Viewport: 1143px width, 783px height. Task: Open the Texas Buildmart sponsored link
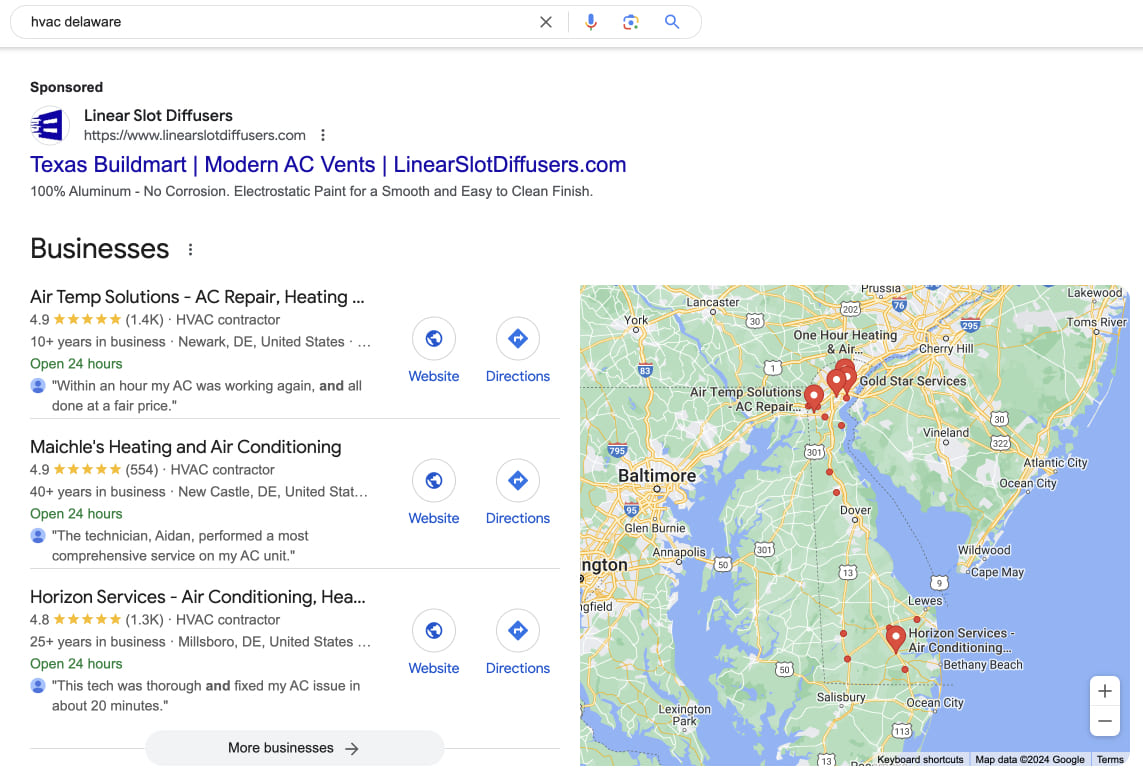pyautogui.click(x=328, y=165)
